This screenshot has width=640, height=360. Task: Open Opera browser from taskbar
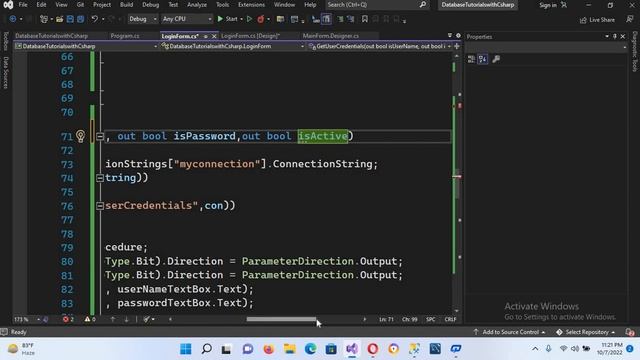tap(373, 349)
